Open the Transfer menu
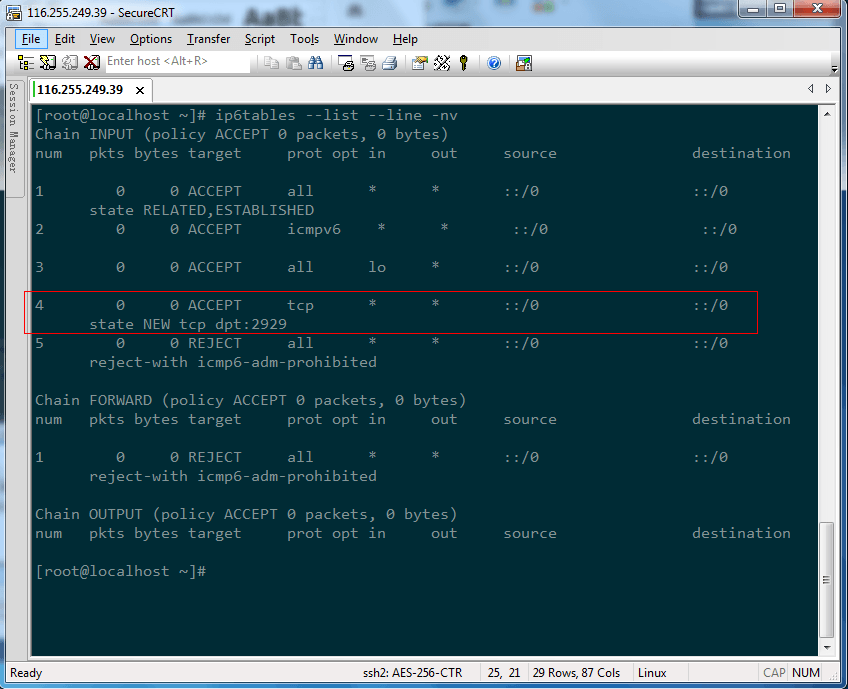 coord(208,39)
